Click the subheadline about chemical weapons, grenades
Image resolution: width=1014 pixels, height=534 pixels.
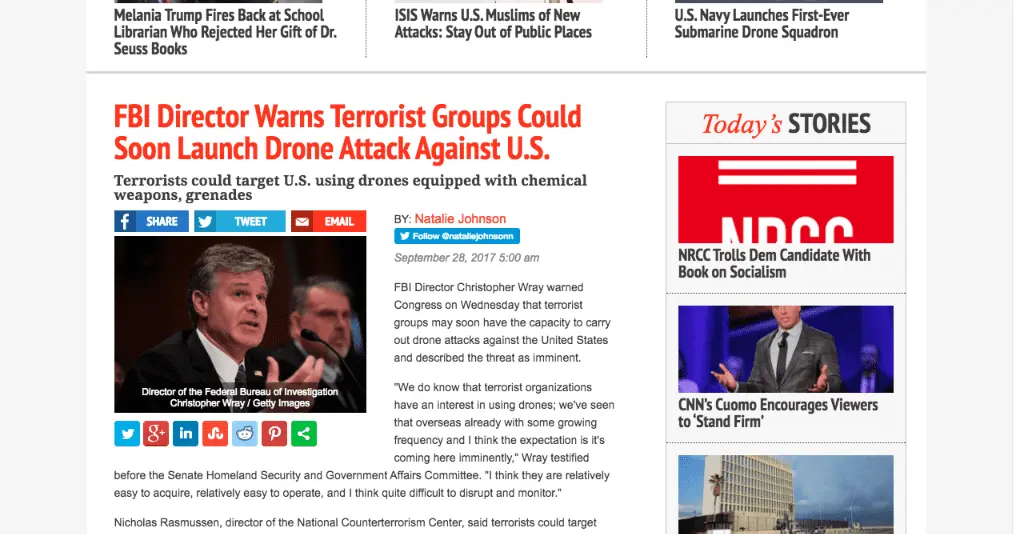(351, 187)
